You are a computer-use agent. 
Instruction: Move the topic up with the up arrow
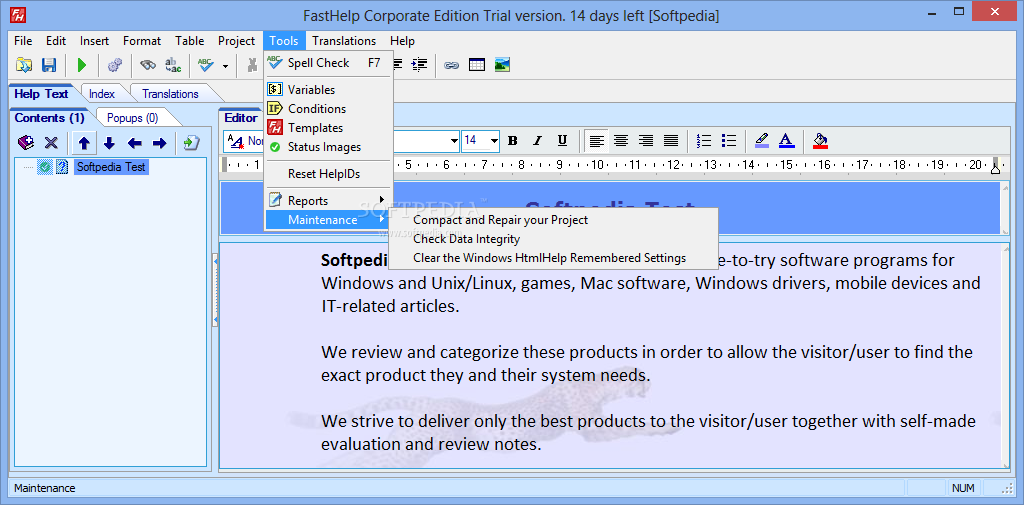pyautogui.click(x=84, y=143)
